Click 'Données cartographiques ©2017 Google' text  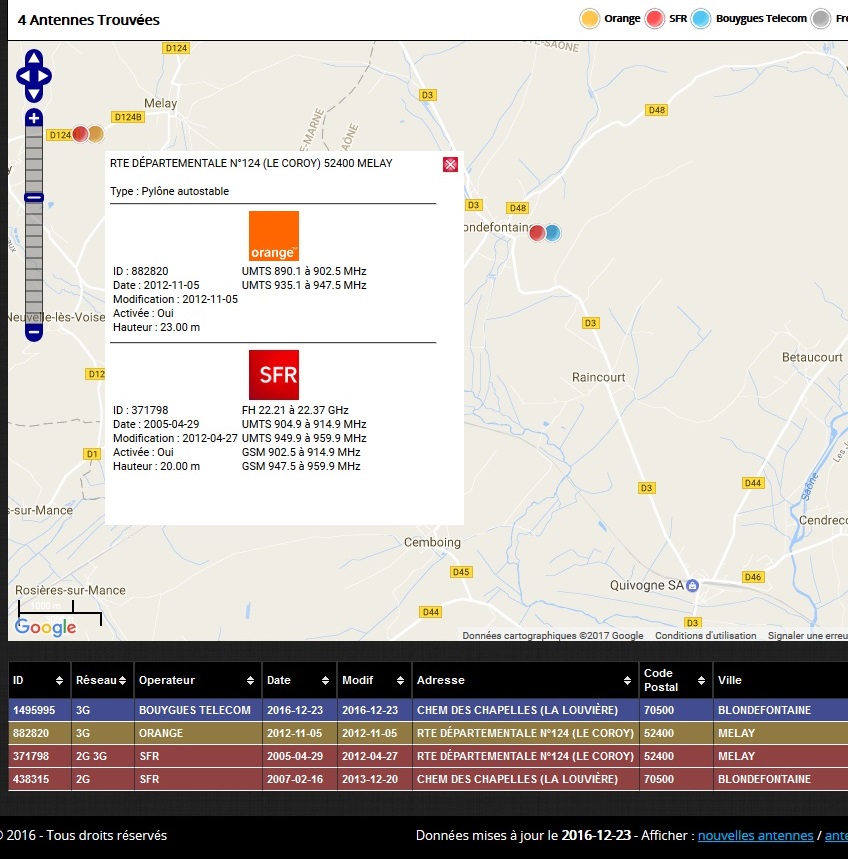[553, 635]
